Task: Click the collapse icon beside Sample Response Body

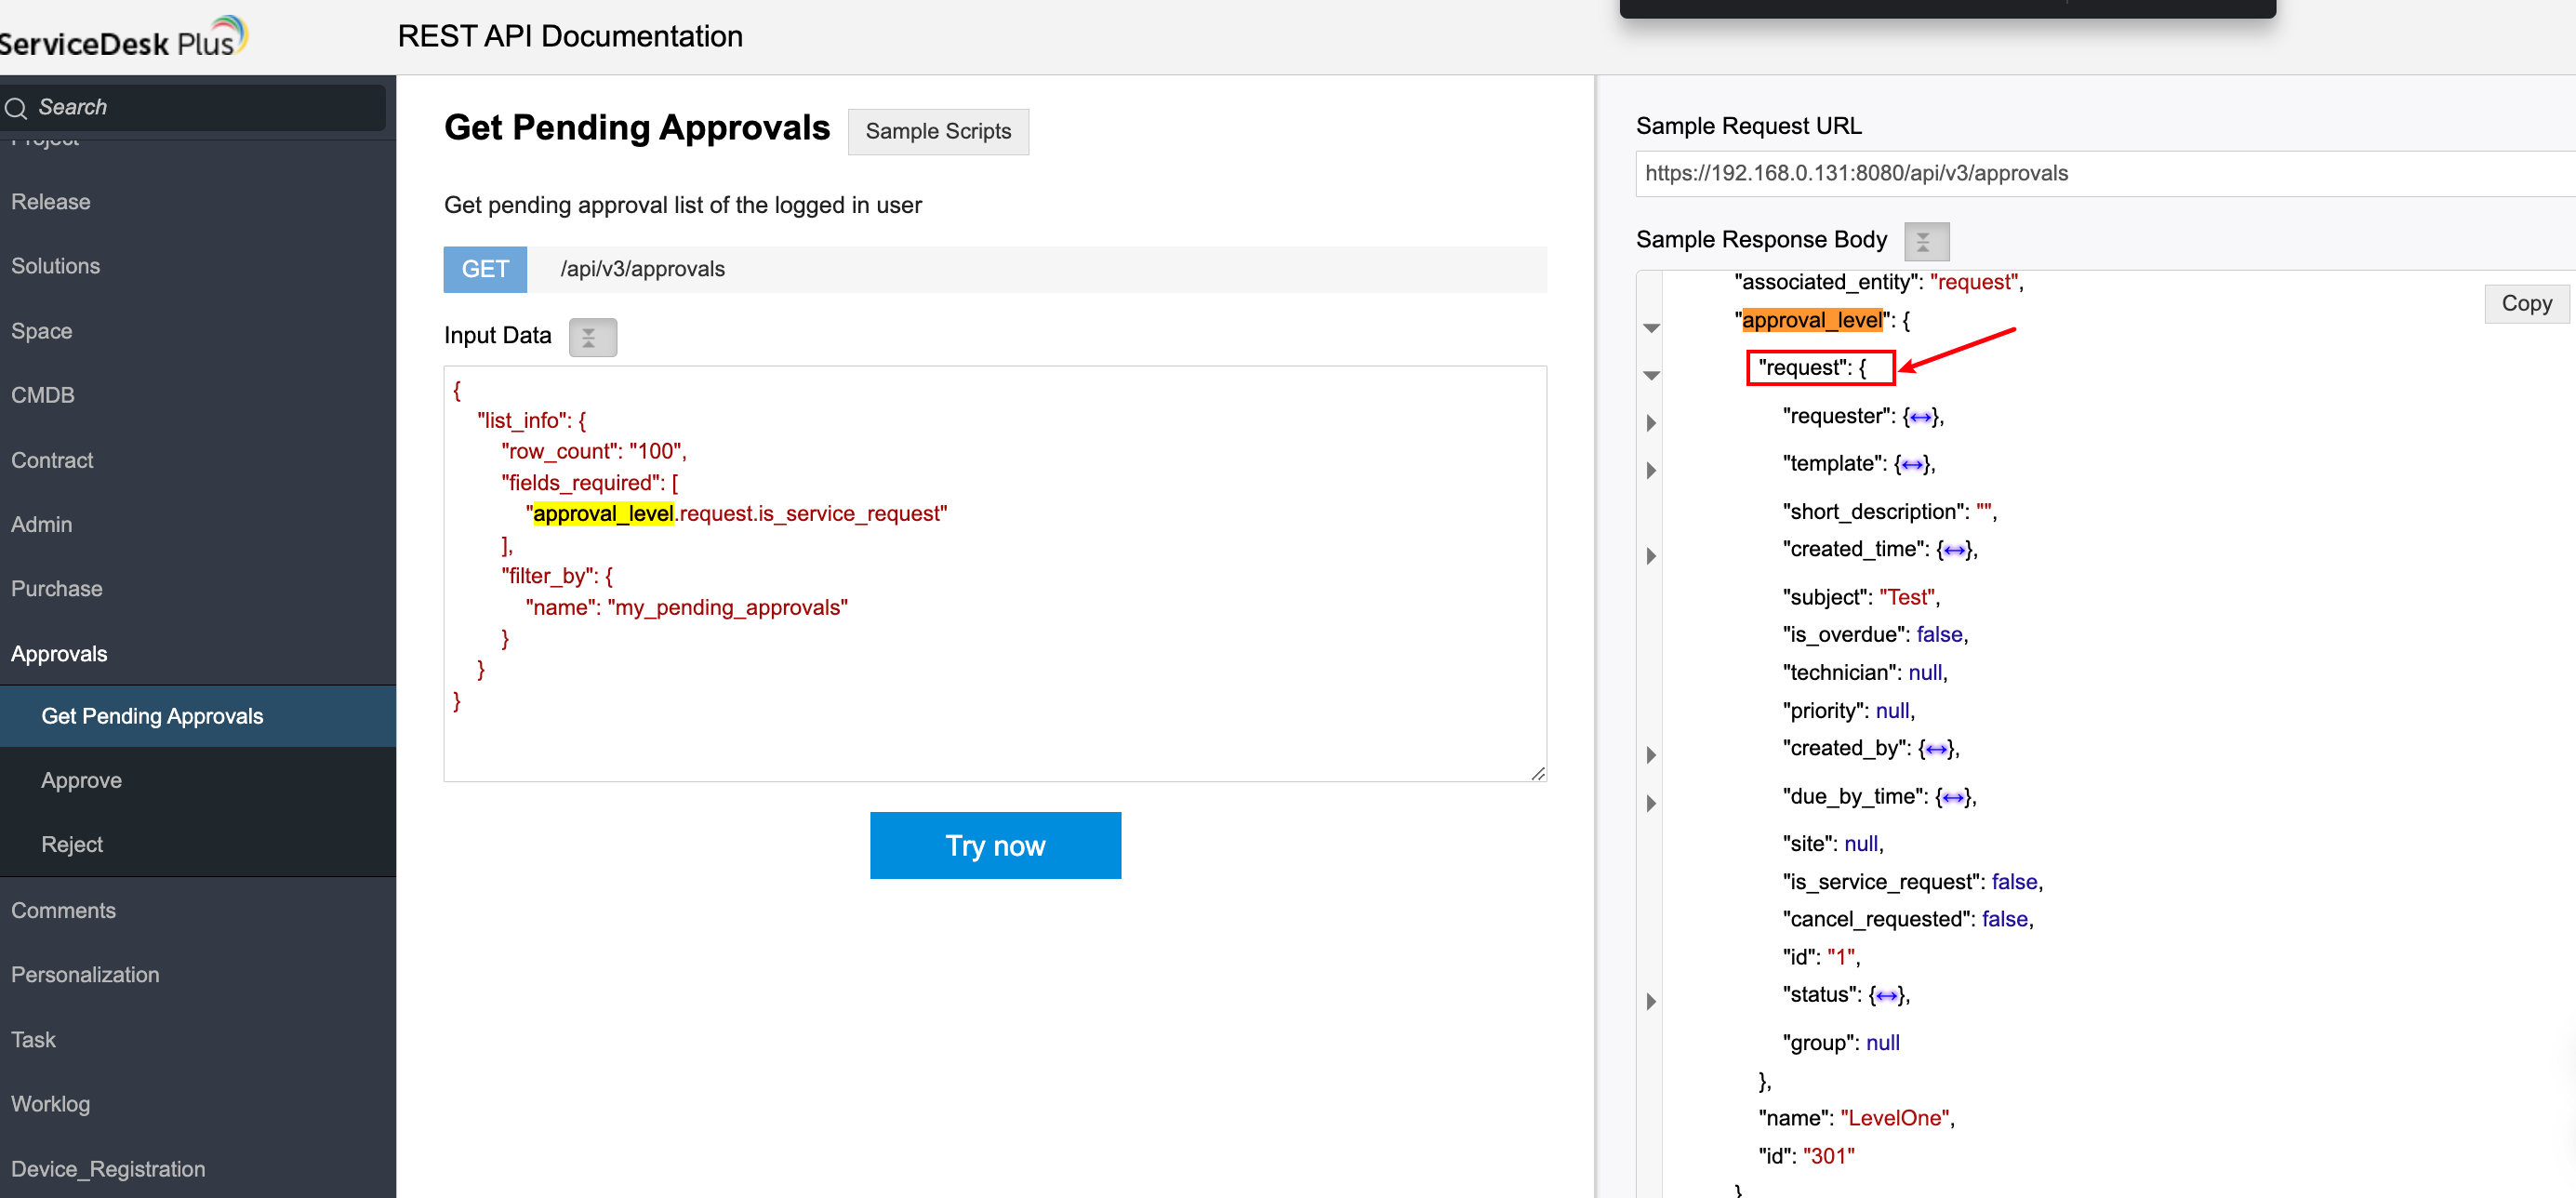Action: [1925, 242]
